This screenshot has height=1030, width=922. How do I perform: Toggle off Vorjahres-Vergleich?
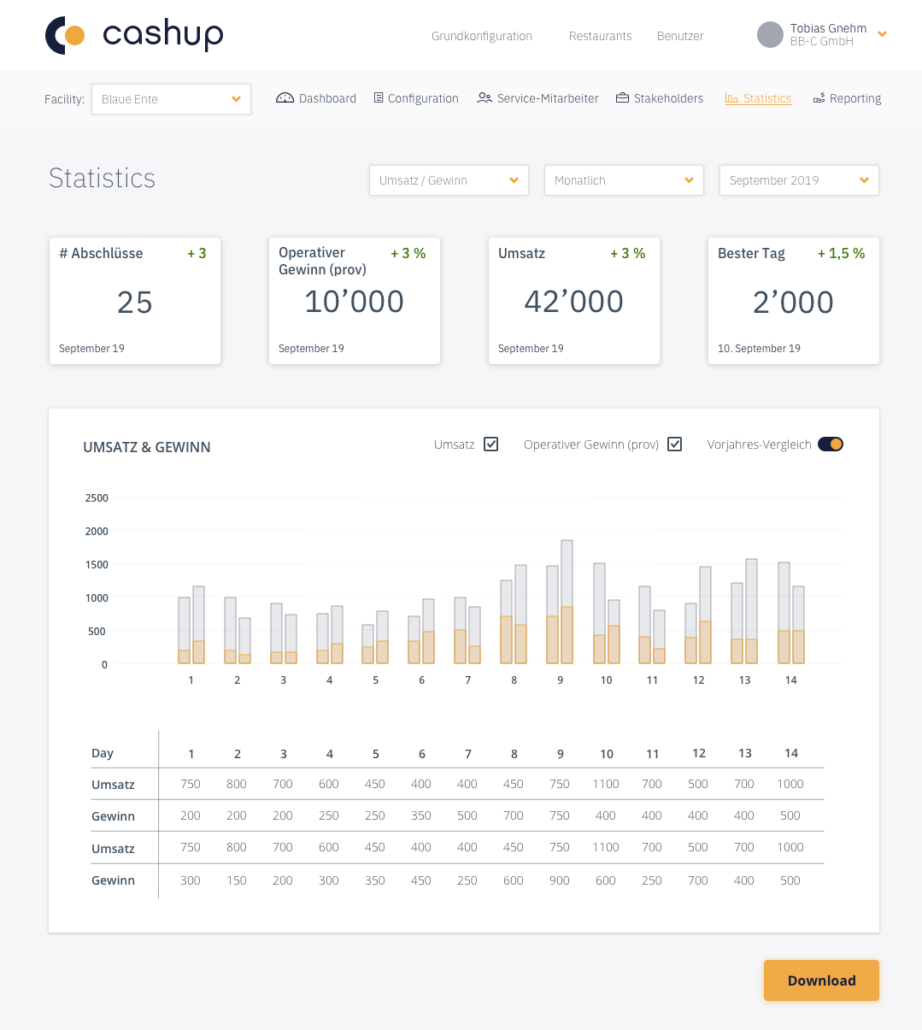pyautogui.click(x=831, y=443)
